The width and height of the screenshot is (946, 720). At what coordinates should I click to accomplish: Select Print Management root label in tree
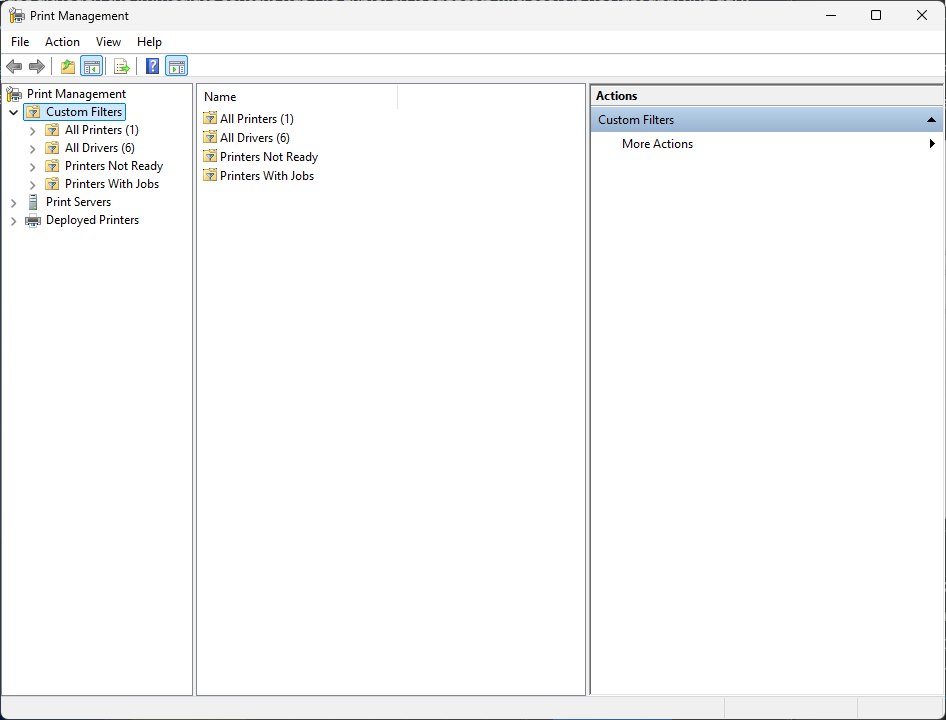(76, 94)
